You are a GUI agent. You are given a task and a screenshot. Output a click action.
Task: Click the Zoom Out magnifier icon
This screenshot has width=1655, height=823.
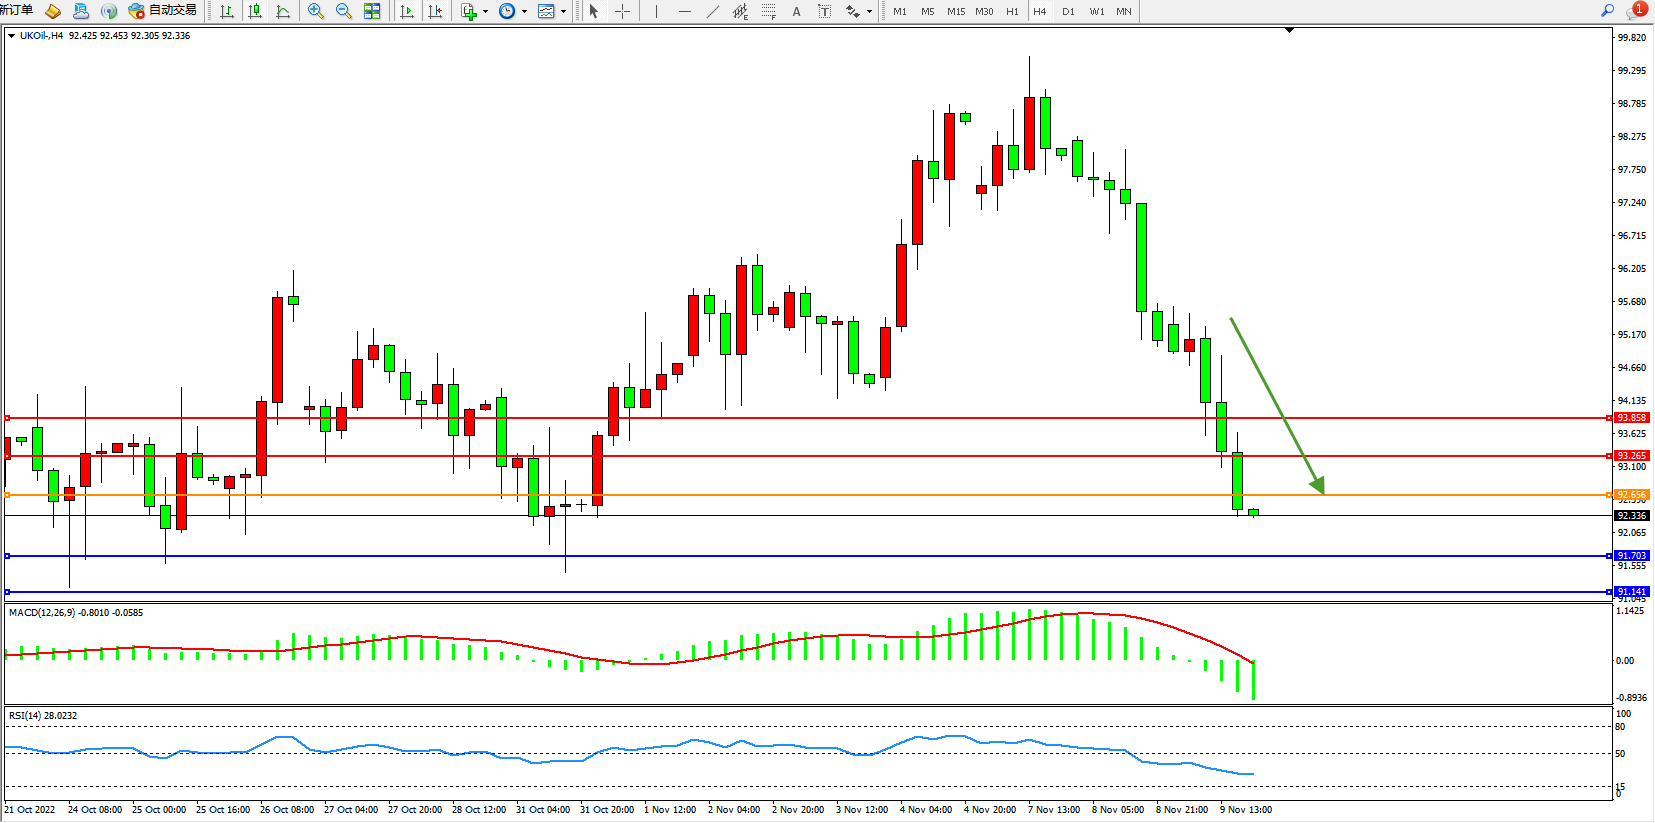tap(344, 11)
